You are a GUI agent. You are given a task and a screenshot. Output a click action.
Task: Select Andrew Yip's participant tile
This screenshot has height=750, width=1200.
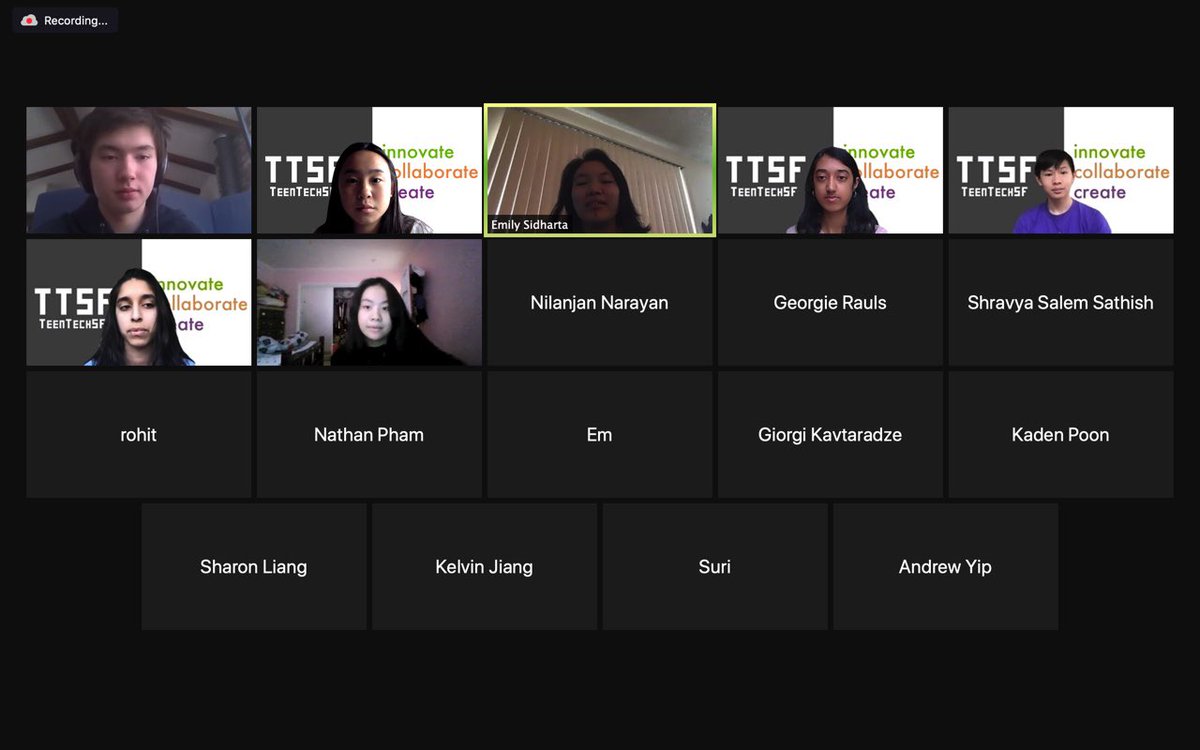[945, 566]
